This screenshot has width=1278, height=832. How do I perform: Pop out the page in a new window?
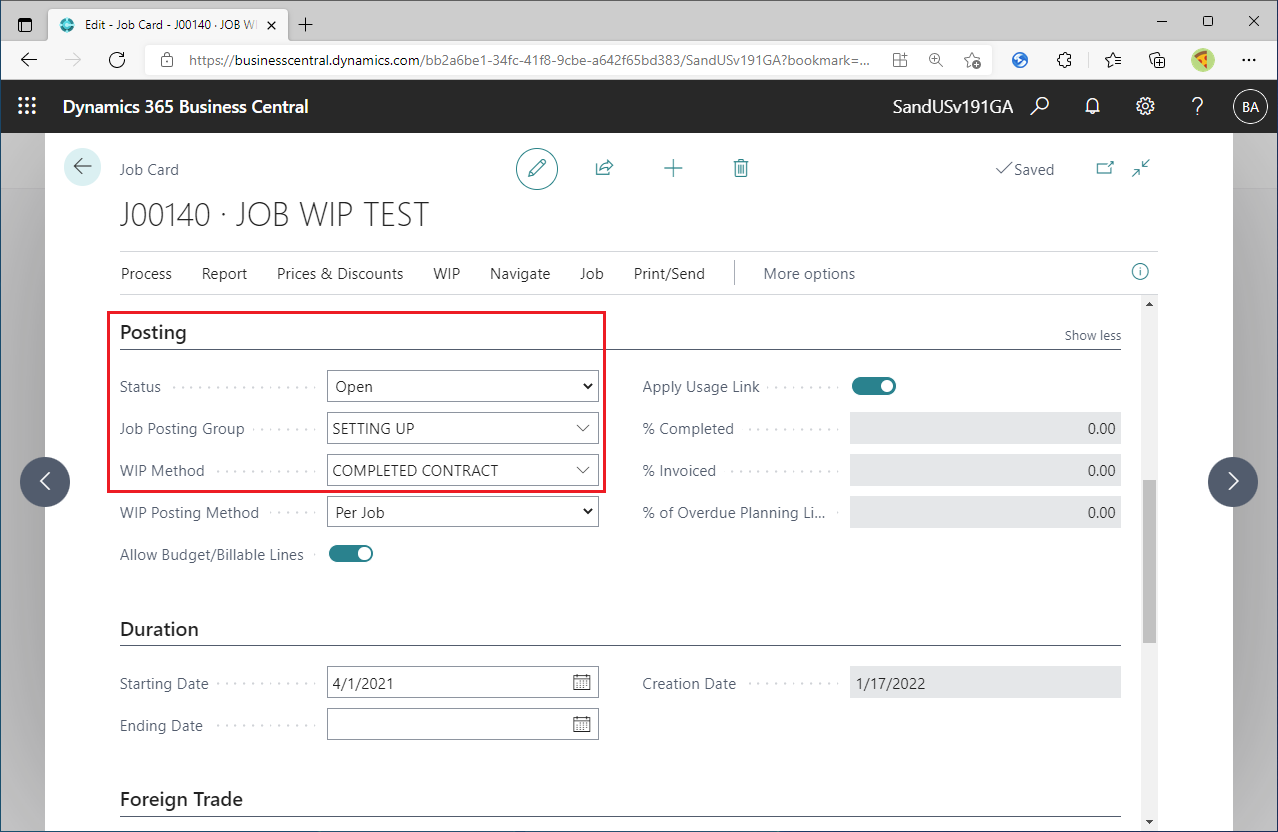pyautogui.click(x=1104, y=168)
